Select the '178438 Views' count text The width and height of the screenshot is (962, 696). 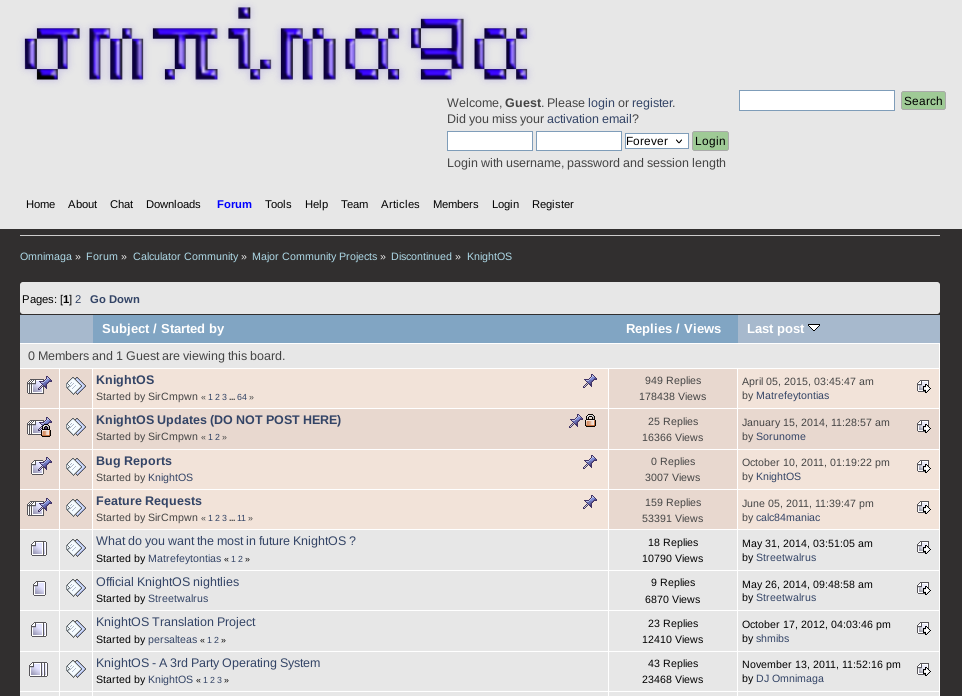pos(672,396)
